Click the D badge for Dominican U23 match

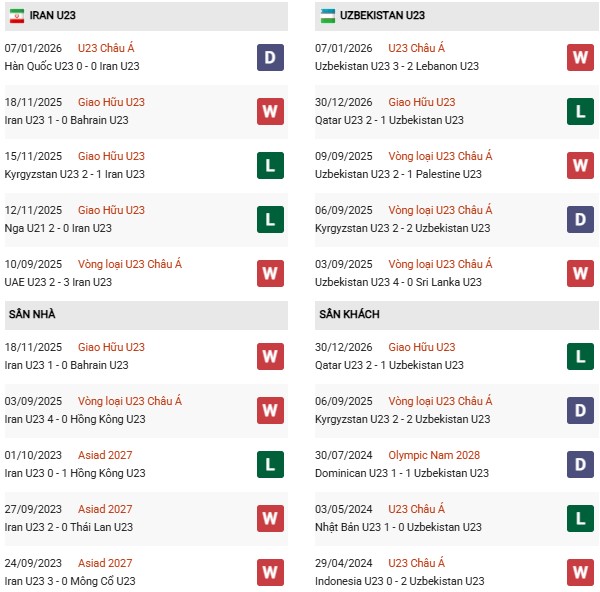coord(581,464)
